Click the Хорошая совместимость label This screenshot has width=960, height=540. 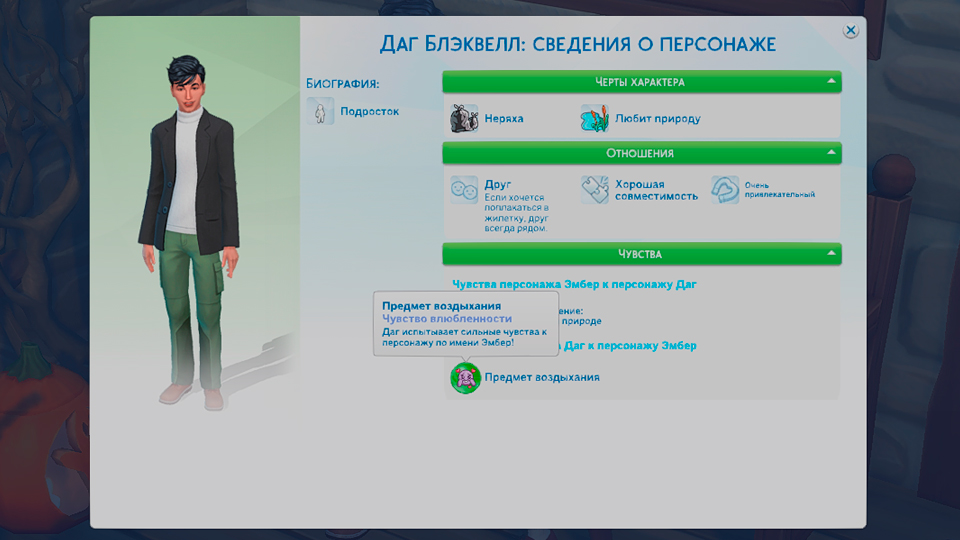[x=656, y=190]
